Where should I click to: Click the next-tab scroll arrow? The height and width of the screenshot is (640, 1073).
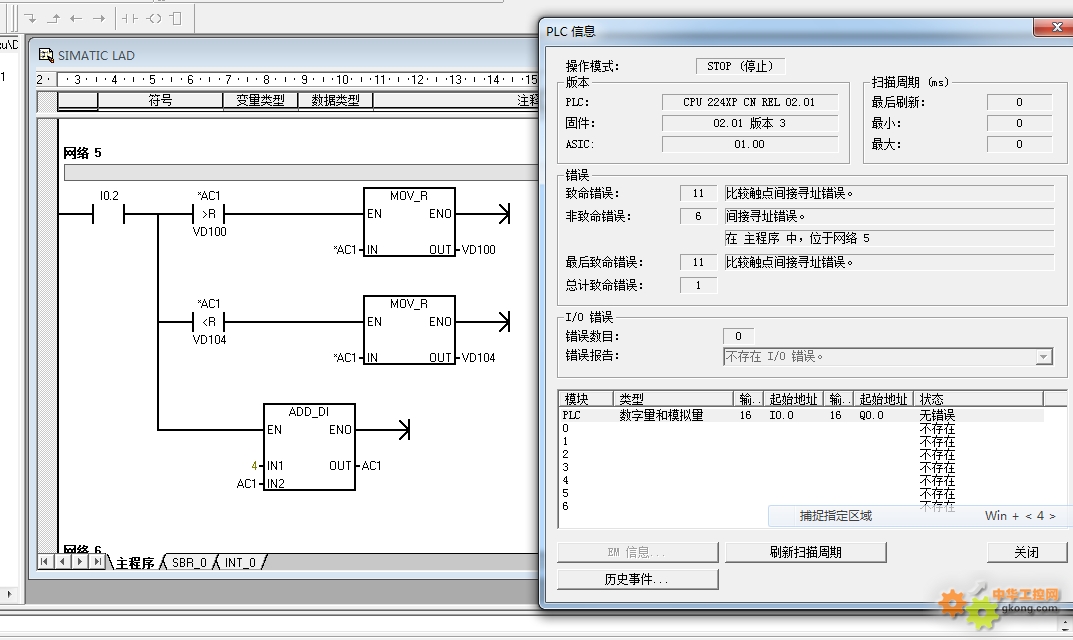click(79, 562)
